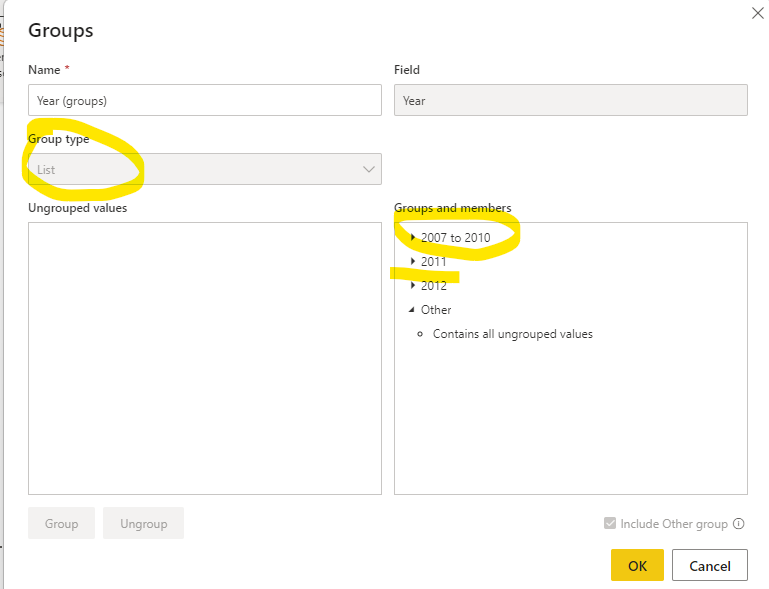Select the Other group row

[436, 310]
